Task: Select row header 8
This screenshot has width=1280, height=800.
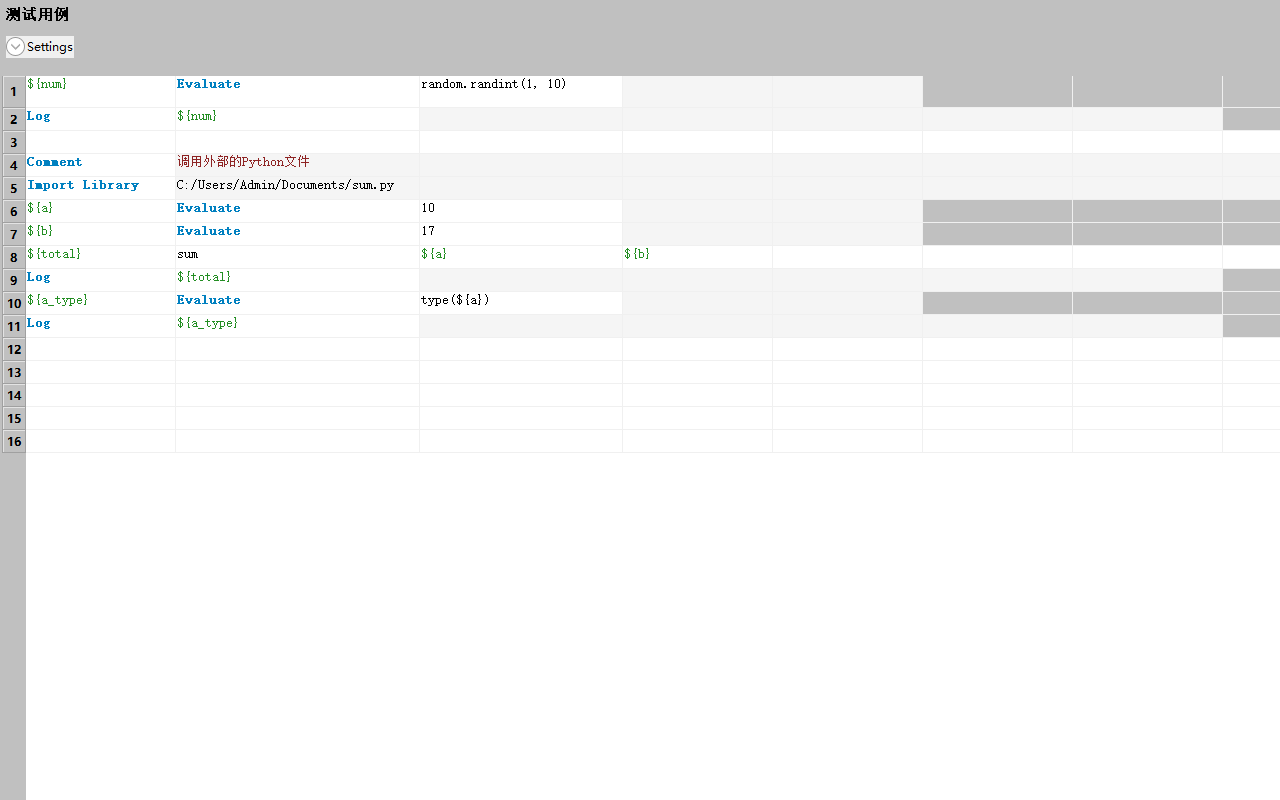Action: click(14, 257)
